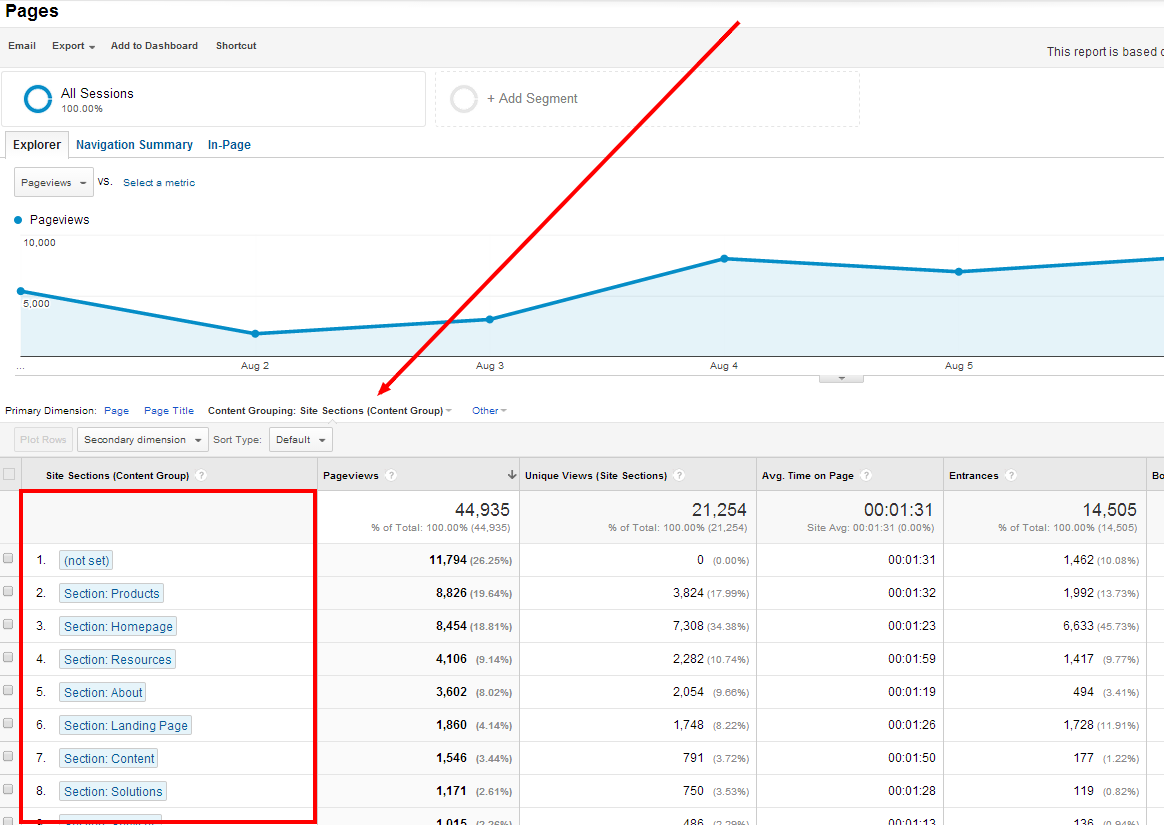Open the In-Page tab

229,145
